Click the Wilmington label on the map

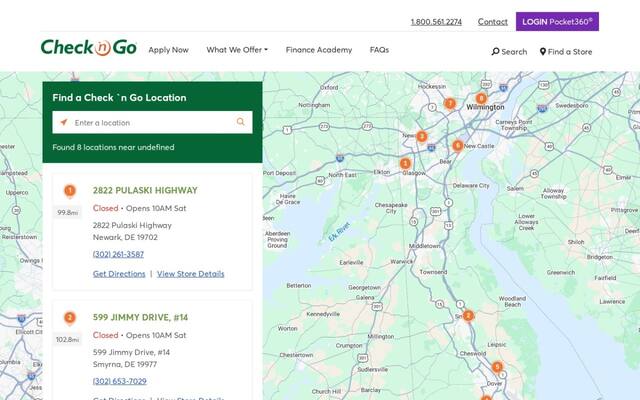click(x=485, y=107)
